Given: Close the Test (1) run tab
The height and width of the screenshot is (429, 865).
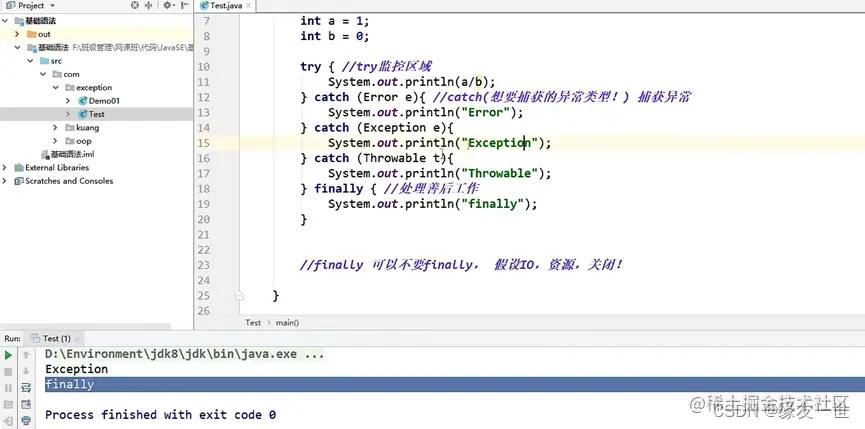Looking at the screenshot, I should (77, 339).
